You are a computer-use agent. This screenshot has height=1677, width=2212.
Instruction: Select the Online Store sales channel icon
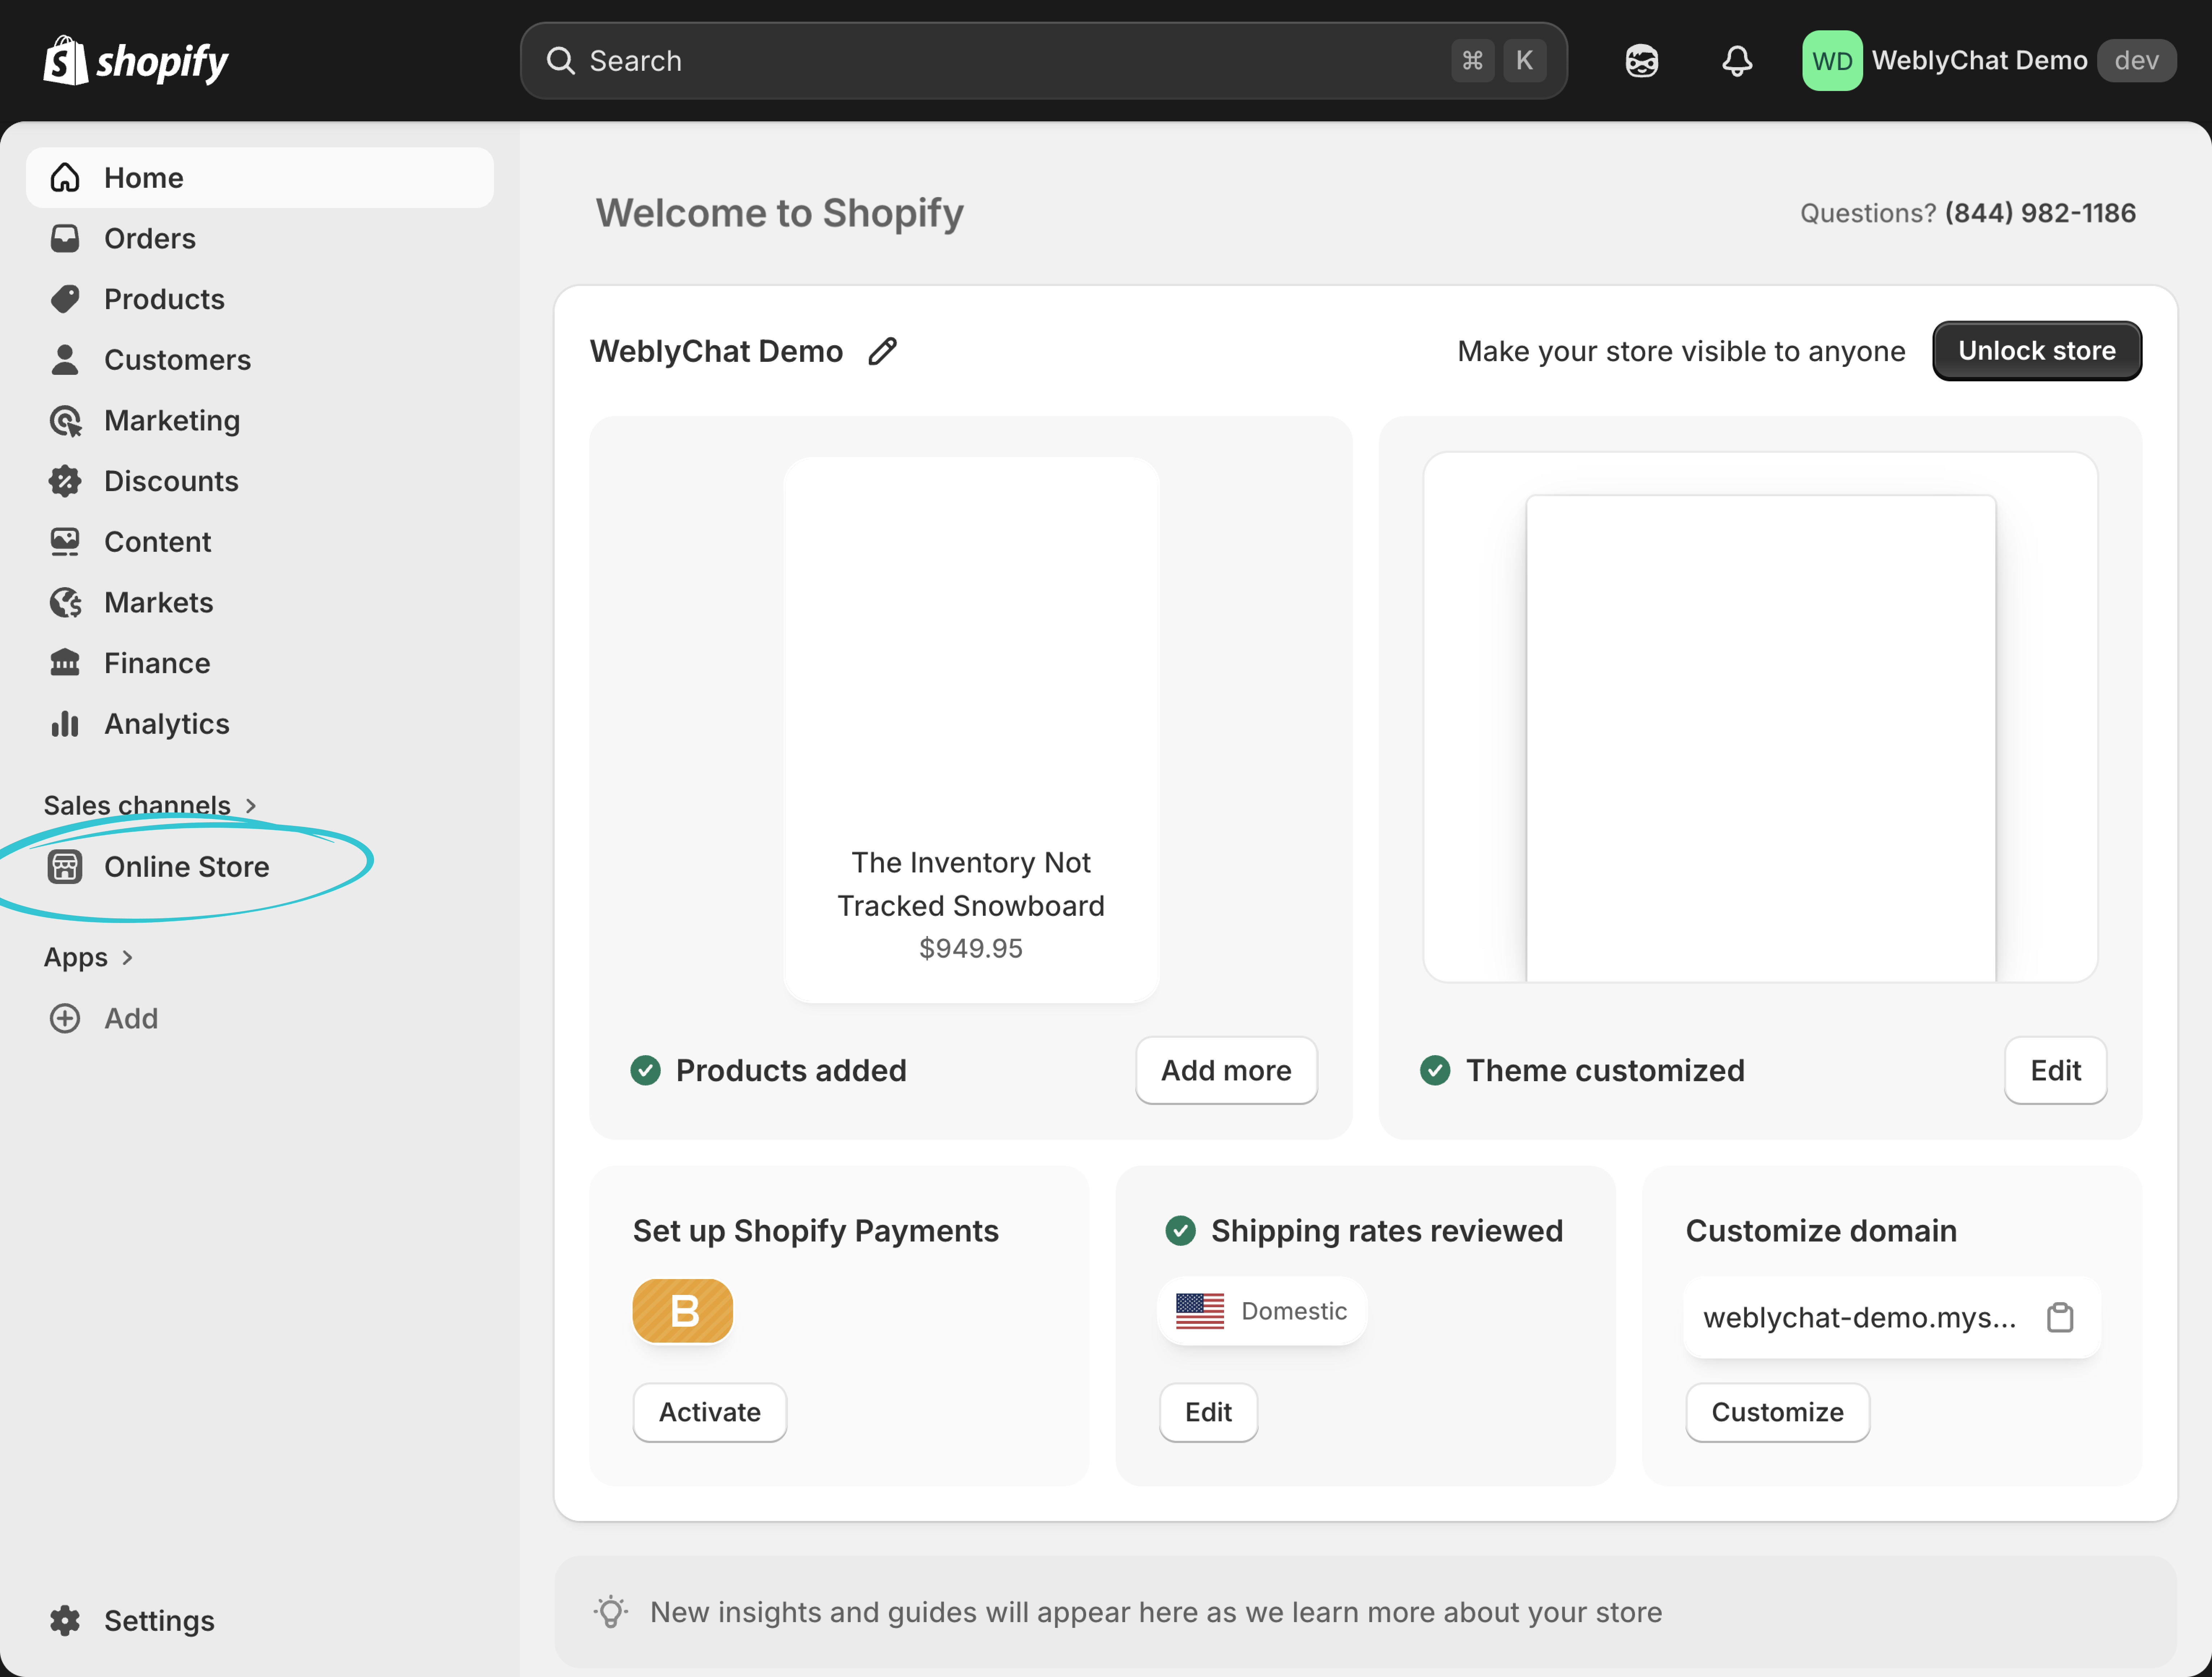65,867
